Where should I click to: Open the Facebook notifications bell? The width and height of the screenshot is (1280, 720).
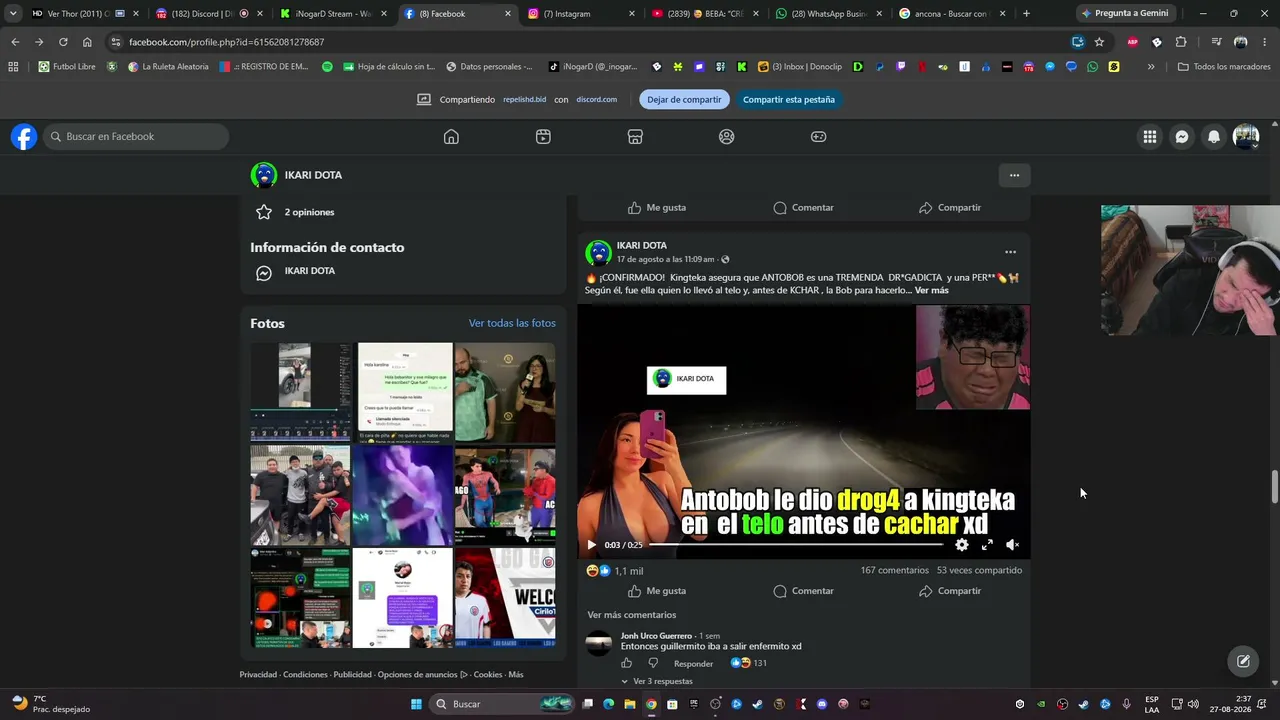[1214, 137]
